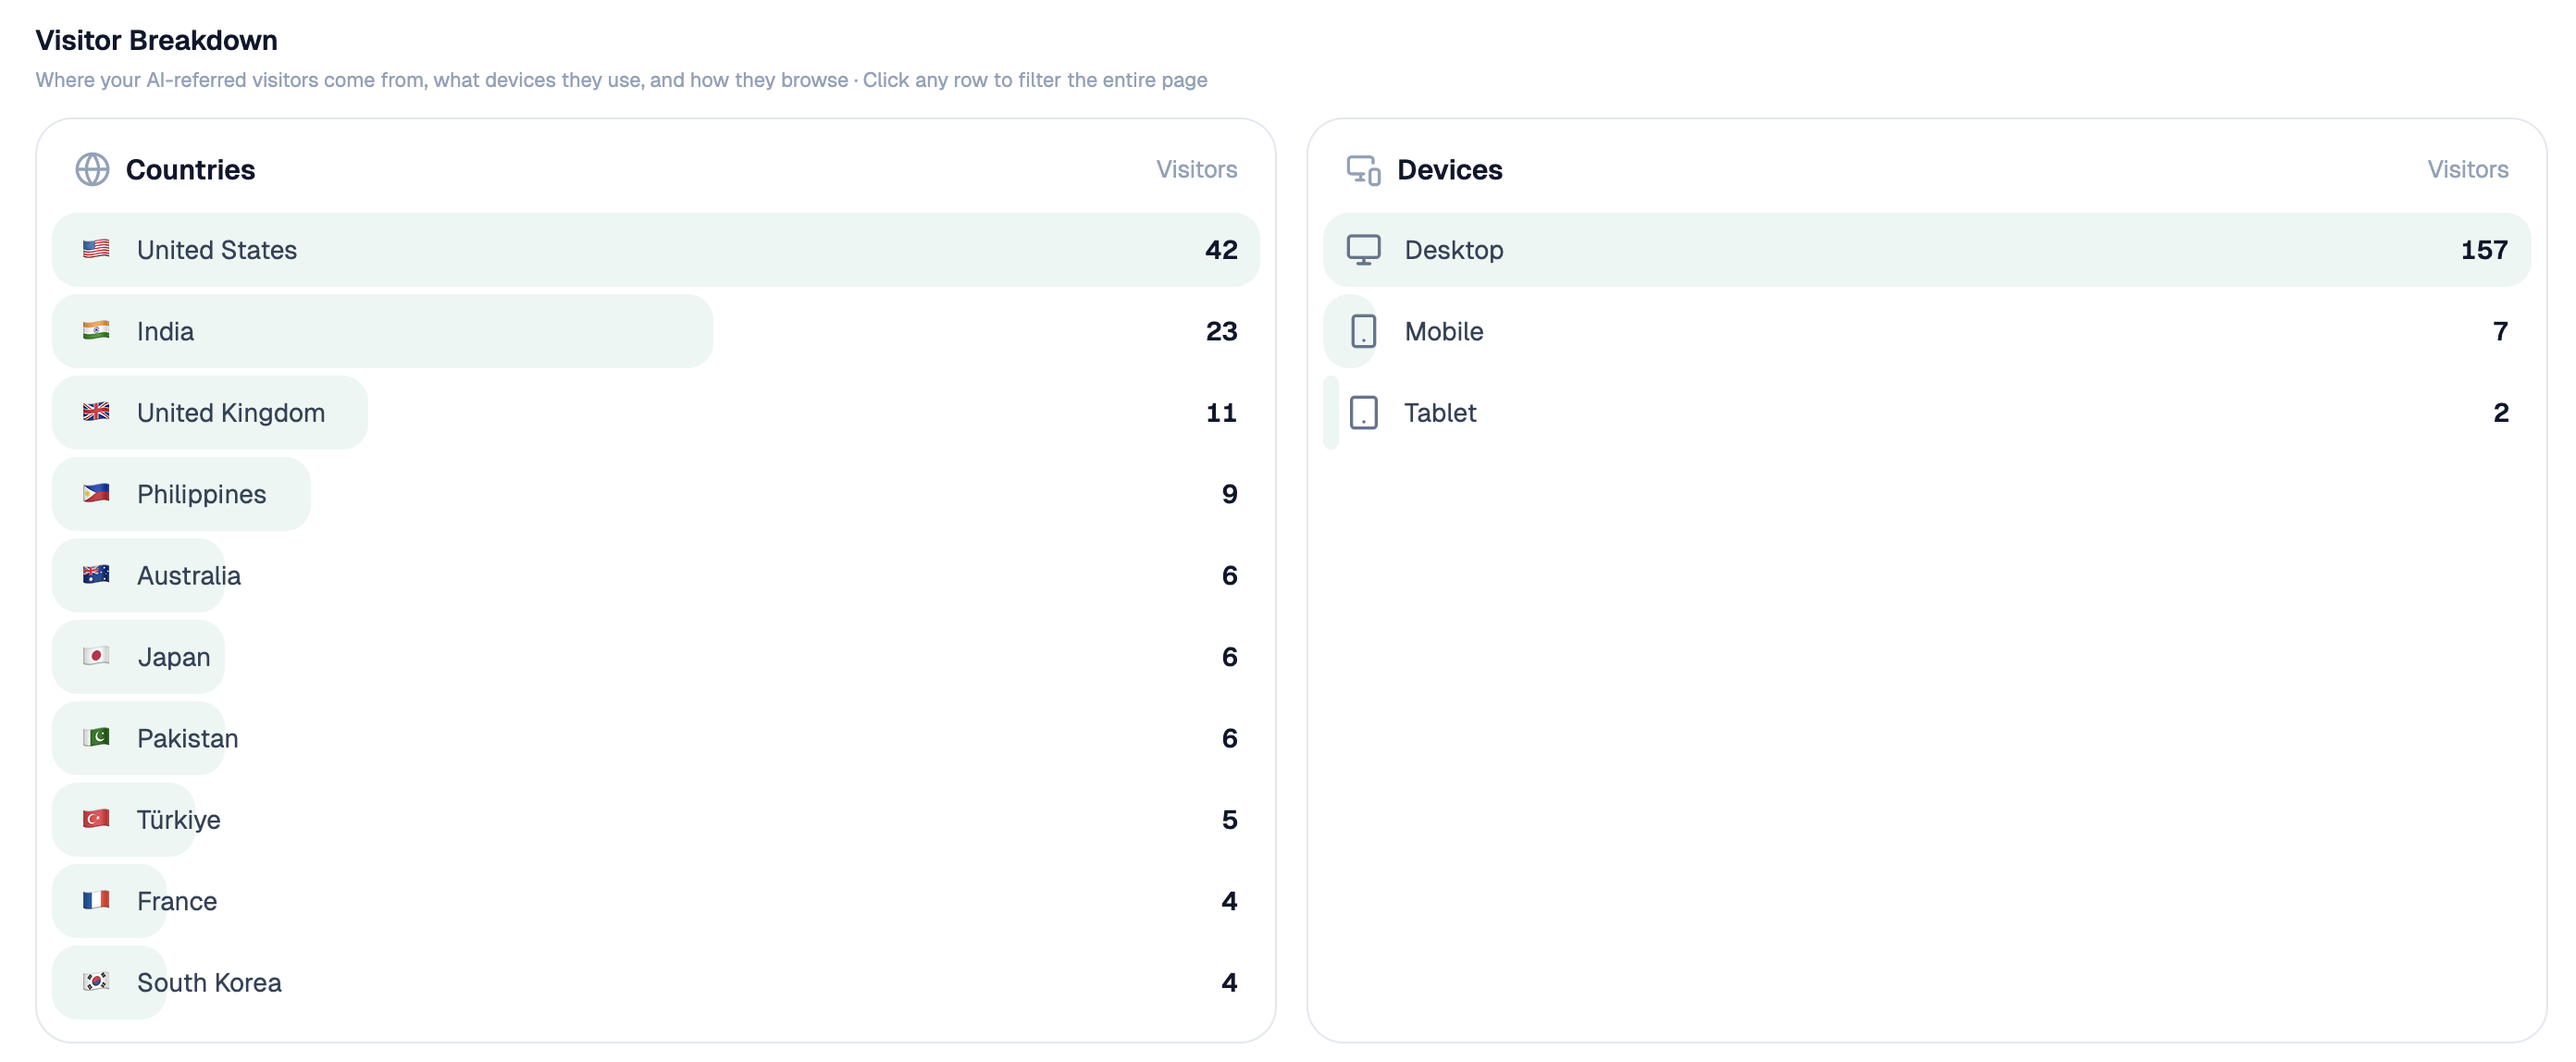Screen dimensions: 2576x1062
Task: Select the Philippines row label
Action: (x=201, y=494)
